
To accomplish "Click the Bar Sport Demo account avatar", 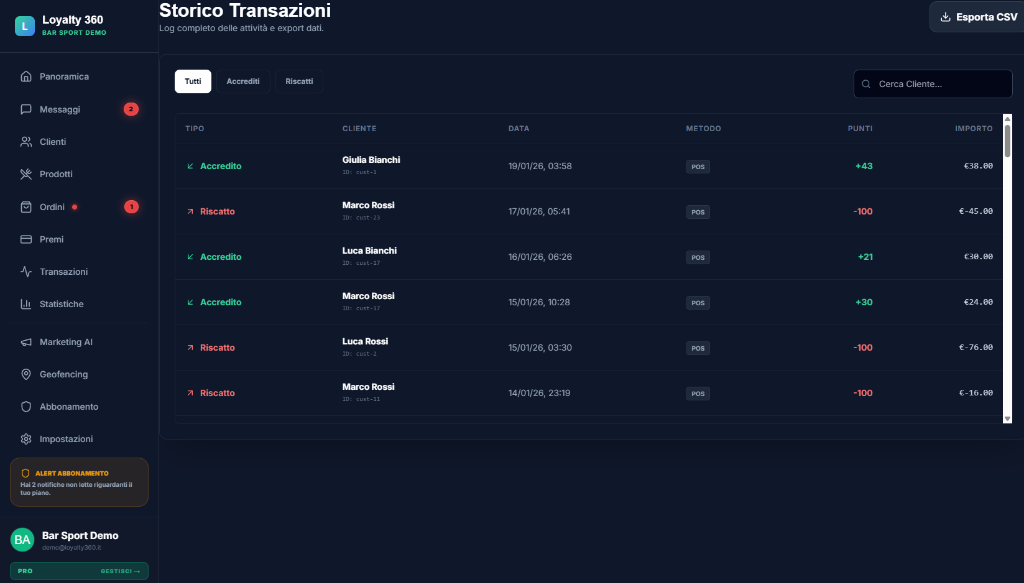I will (22, 540).
